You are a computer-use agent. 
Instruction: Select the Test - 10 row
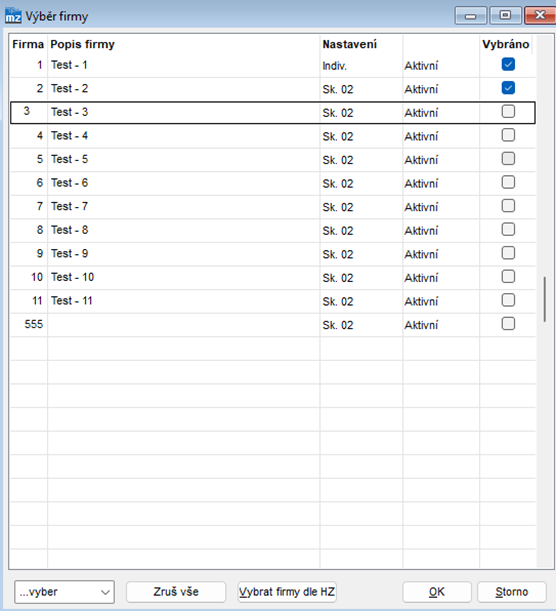(x=273, y=277)
